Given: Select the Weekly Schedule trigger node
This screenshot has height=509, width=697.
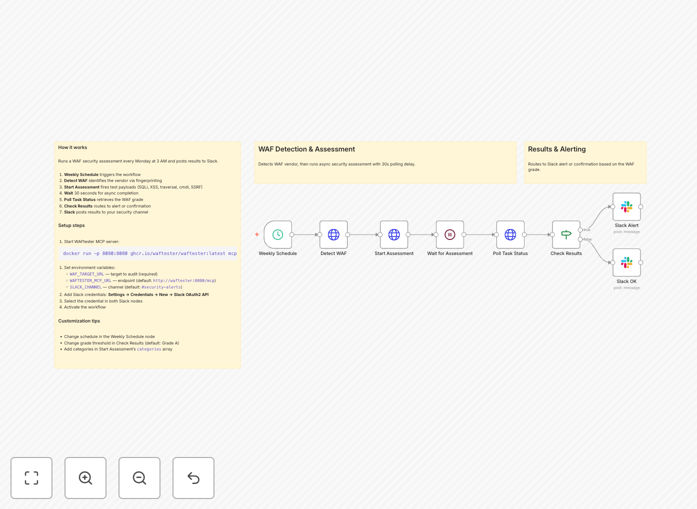Looking at the screenshot, I should coord(278,234).
